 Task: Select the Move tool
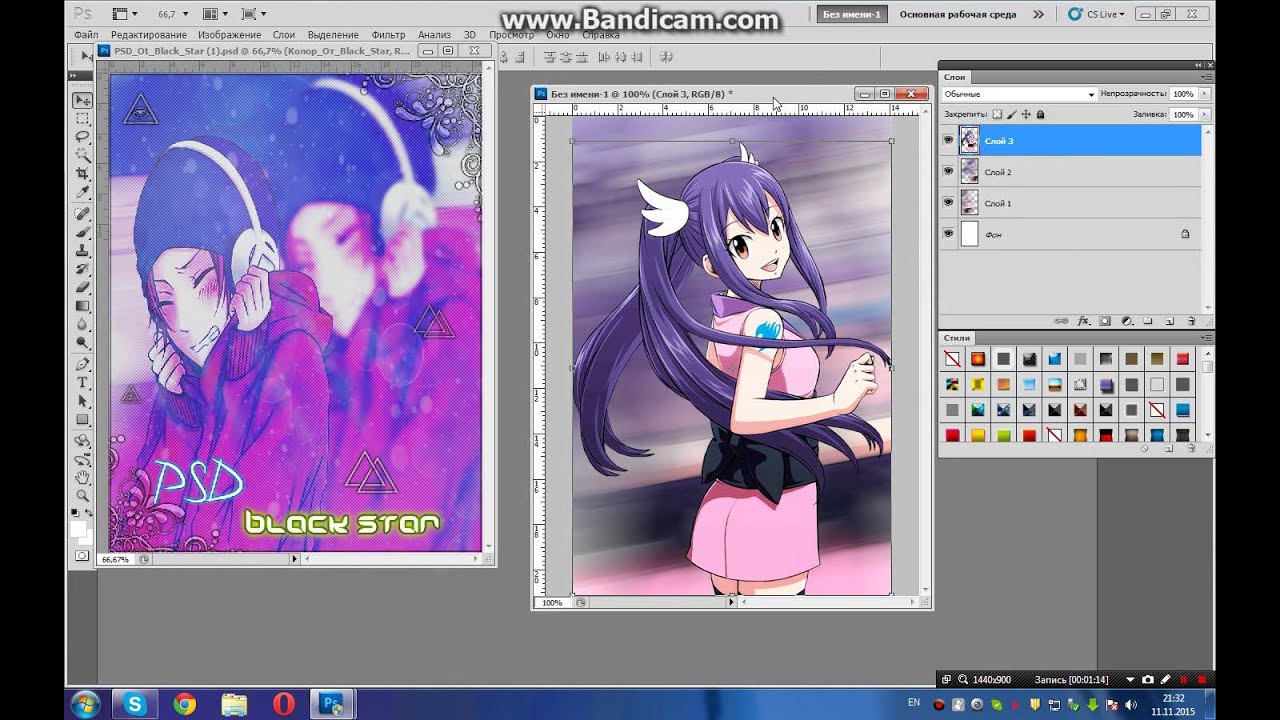[x=82, y=100]
